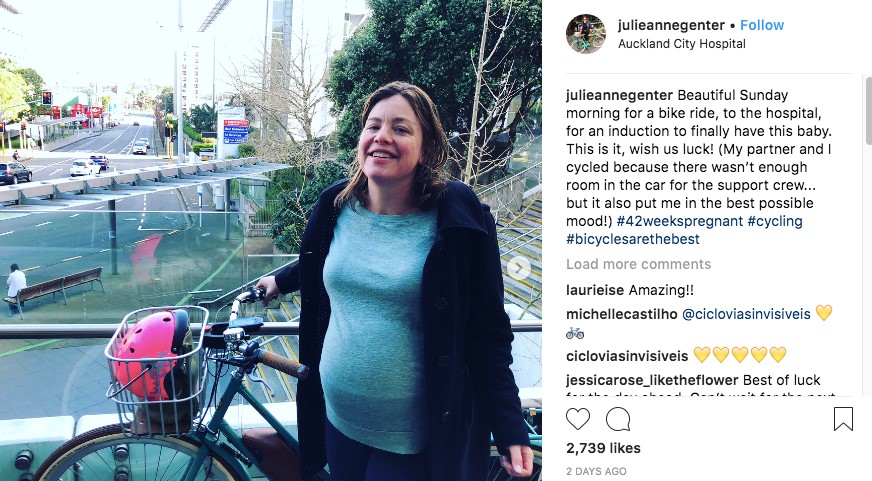
Task: Open the julieannegenter profile avatar
Action: tap(586, 34)
